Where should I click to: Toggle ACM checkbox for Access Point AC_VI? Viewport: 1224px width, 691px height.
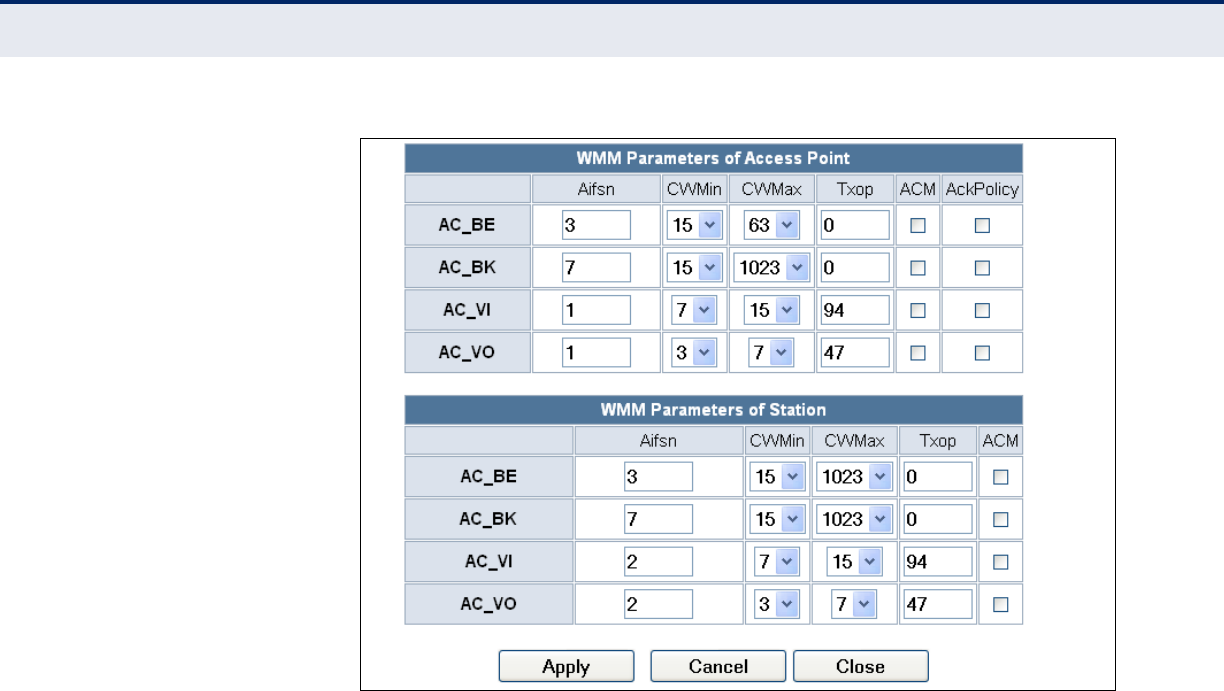tap(917, 310)
